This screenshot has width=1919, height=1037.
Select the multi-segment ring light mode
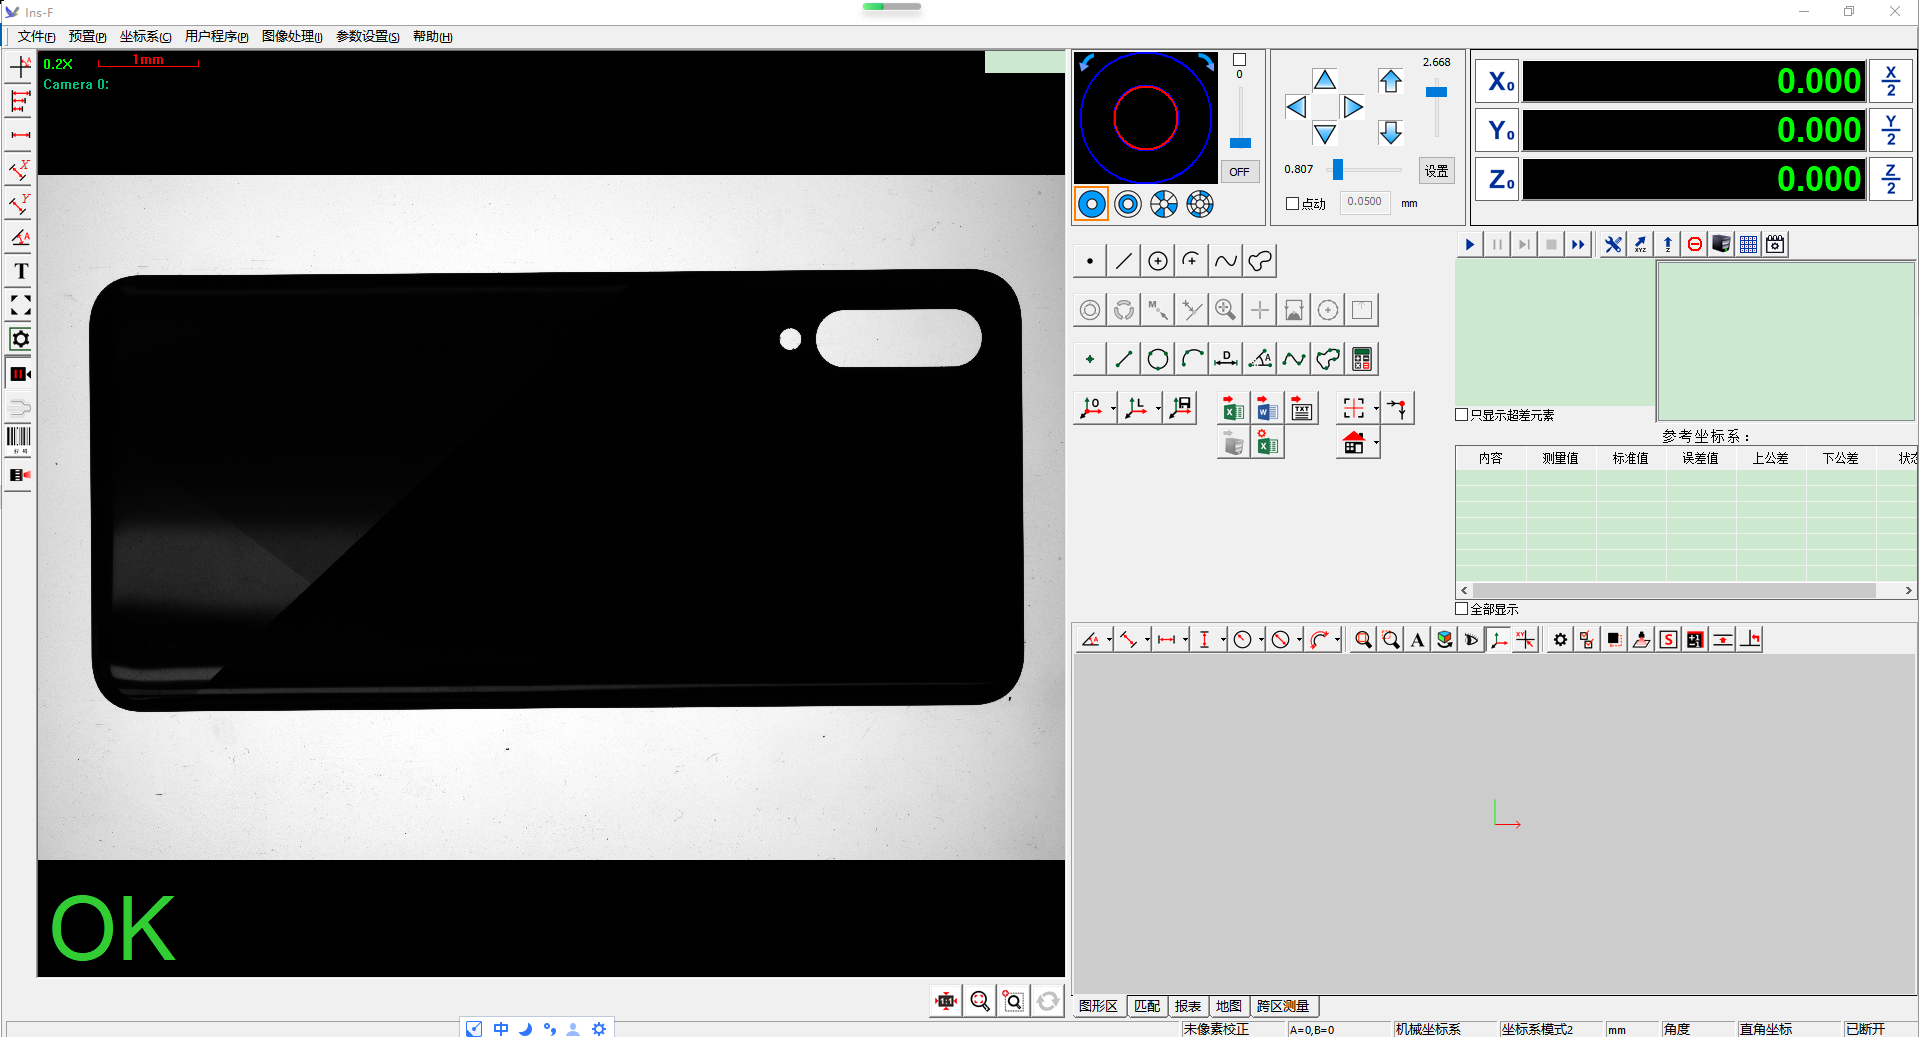point(1200,204)
